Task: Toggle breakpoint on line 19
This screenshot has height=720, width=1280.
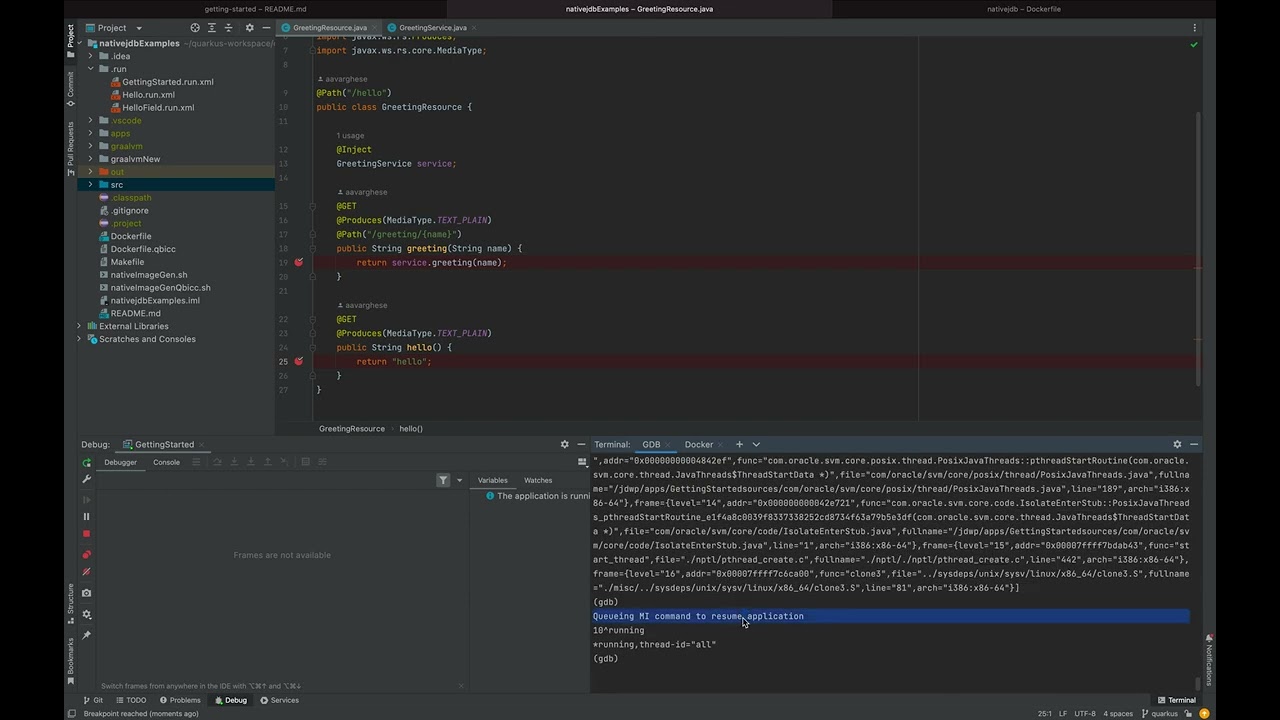Action: click(298, 262)
